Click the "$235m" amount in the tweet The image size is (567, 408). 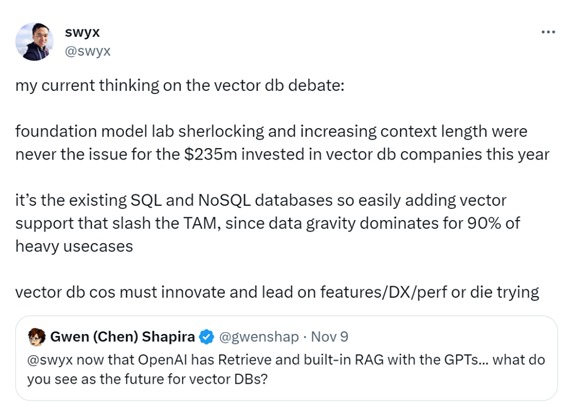tap(210, 154)
